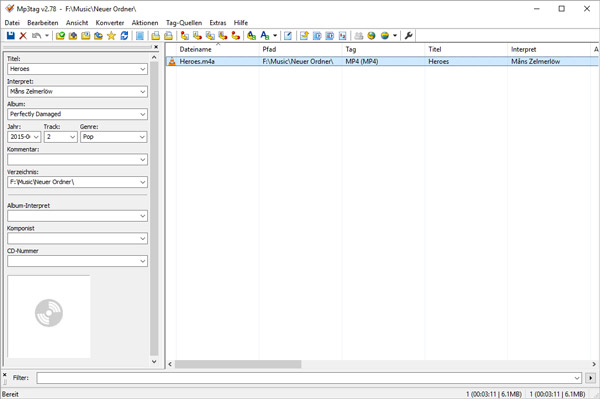Click the arrow button right of Filter field
The height and width of the screenshot is (399, 600).
click(x=590, y=378)
